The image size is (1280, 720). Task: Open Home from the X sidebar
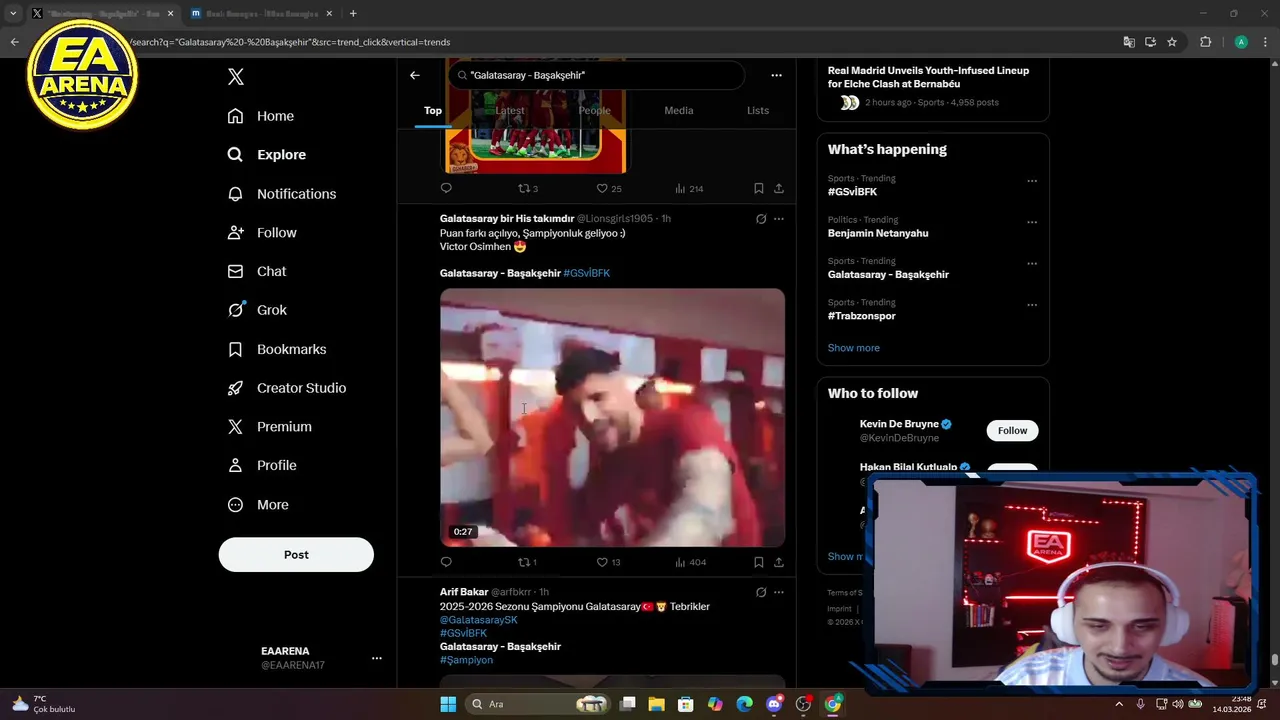coord(260,116)
